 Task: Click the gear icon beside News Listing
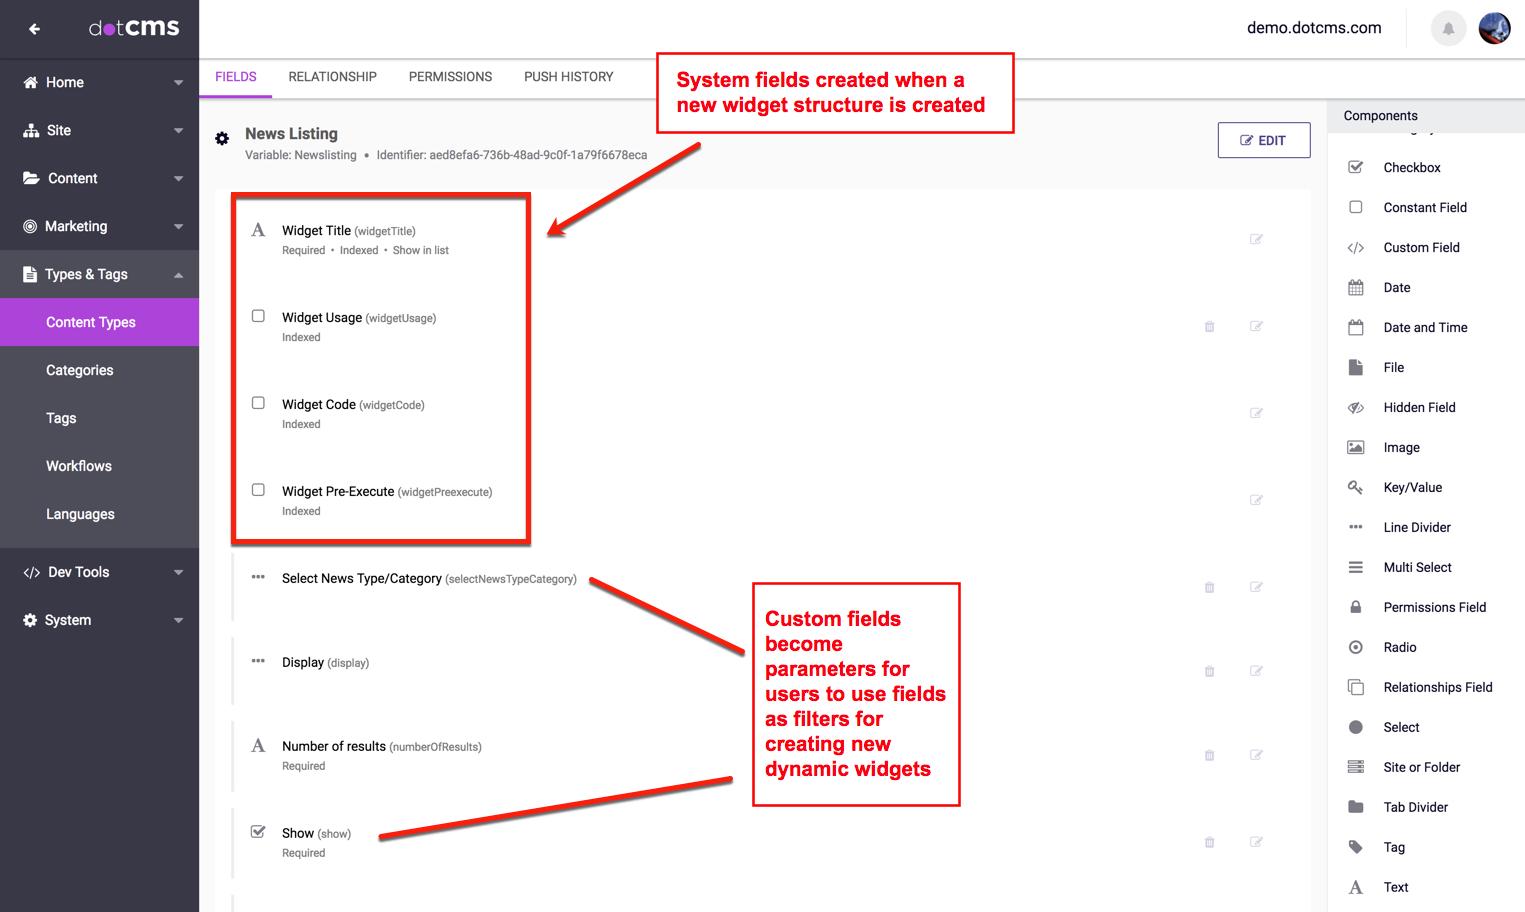pyautogui.click(x=222, y=139)
